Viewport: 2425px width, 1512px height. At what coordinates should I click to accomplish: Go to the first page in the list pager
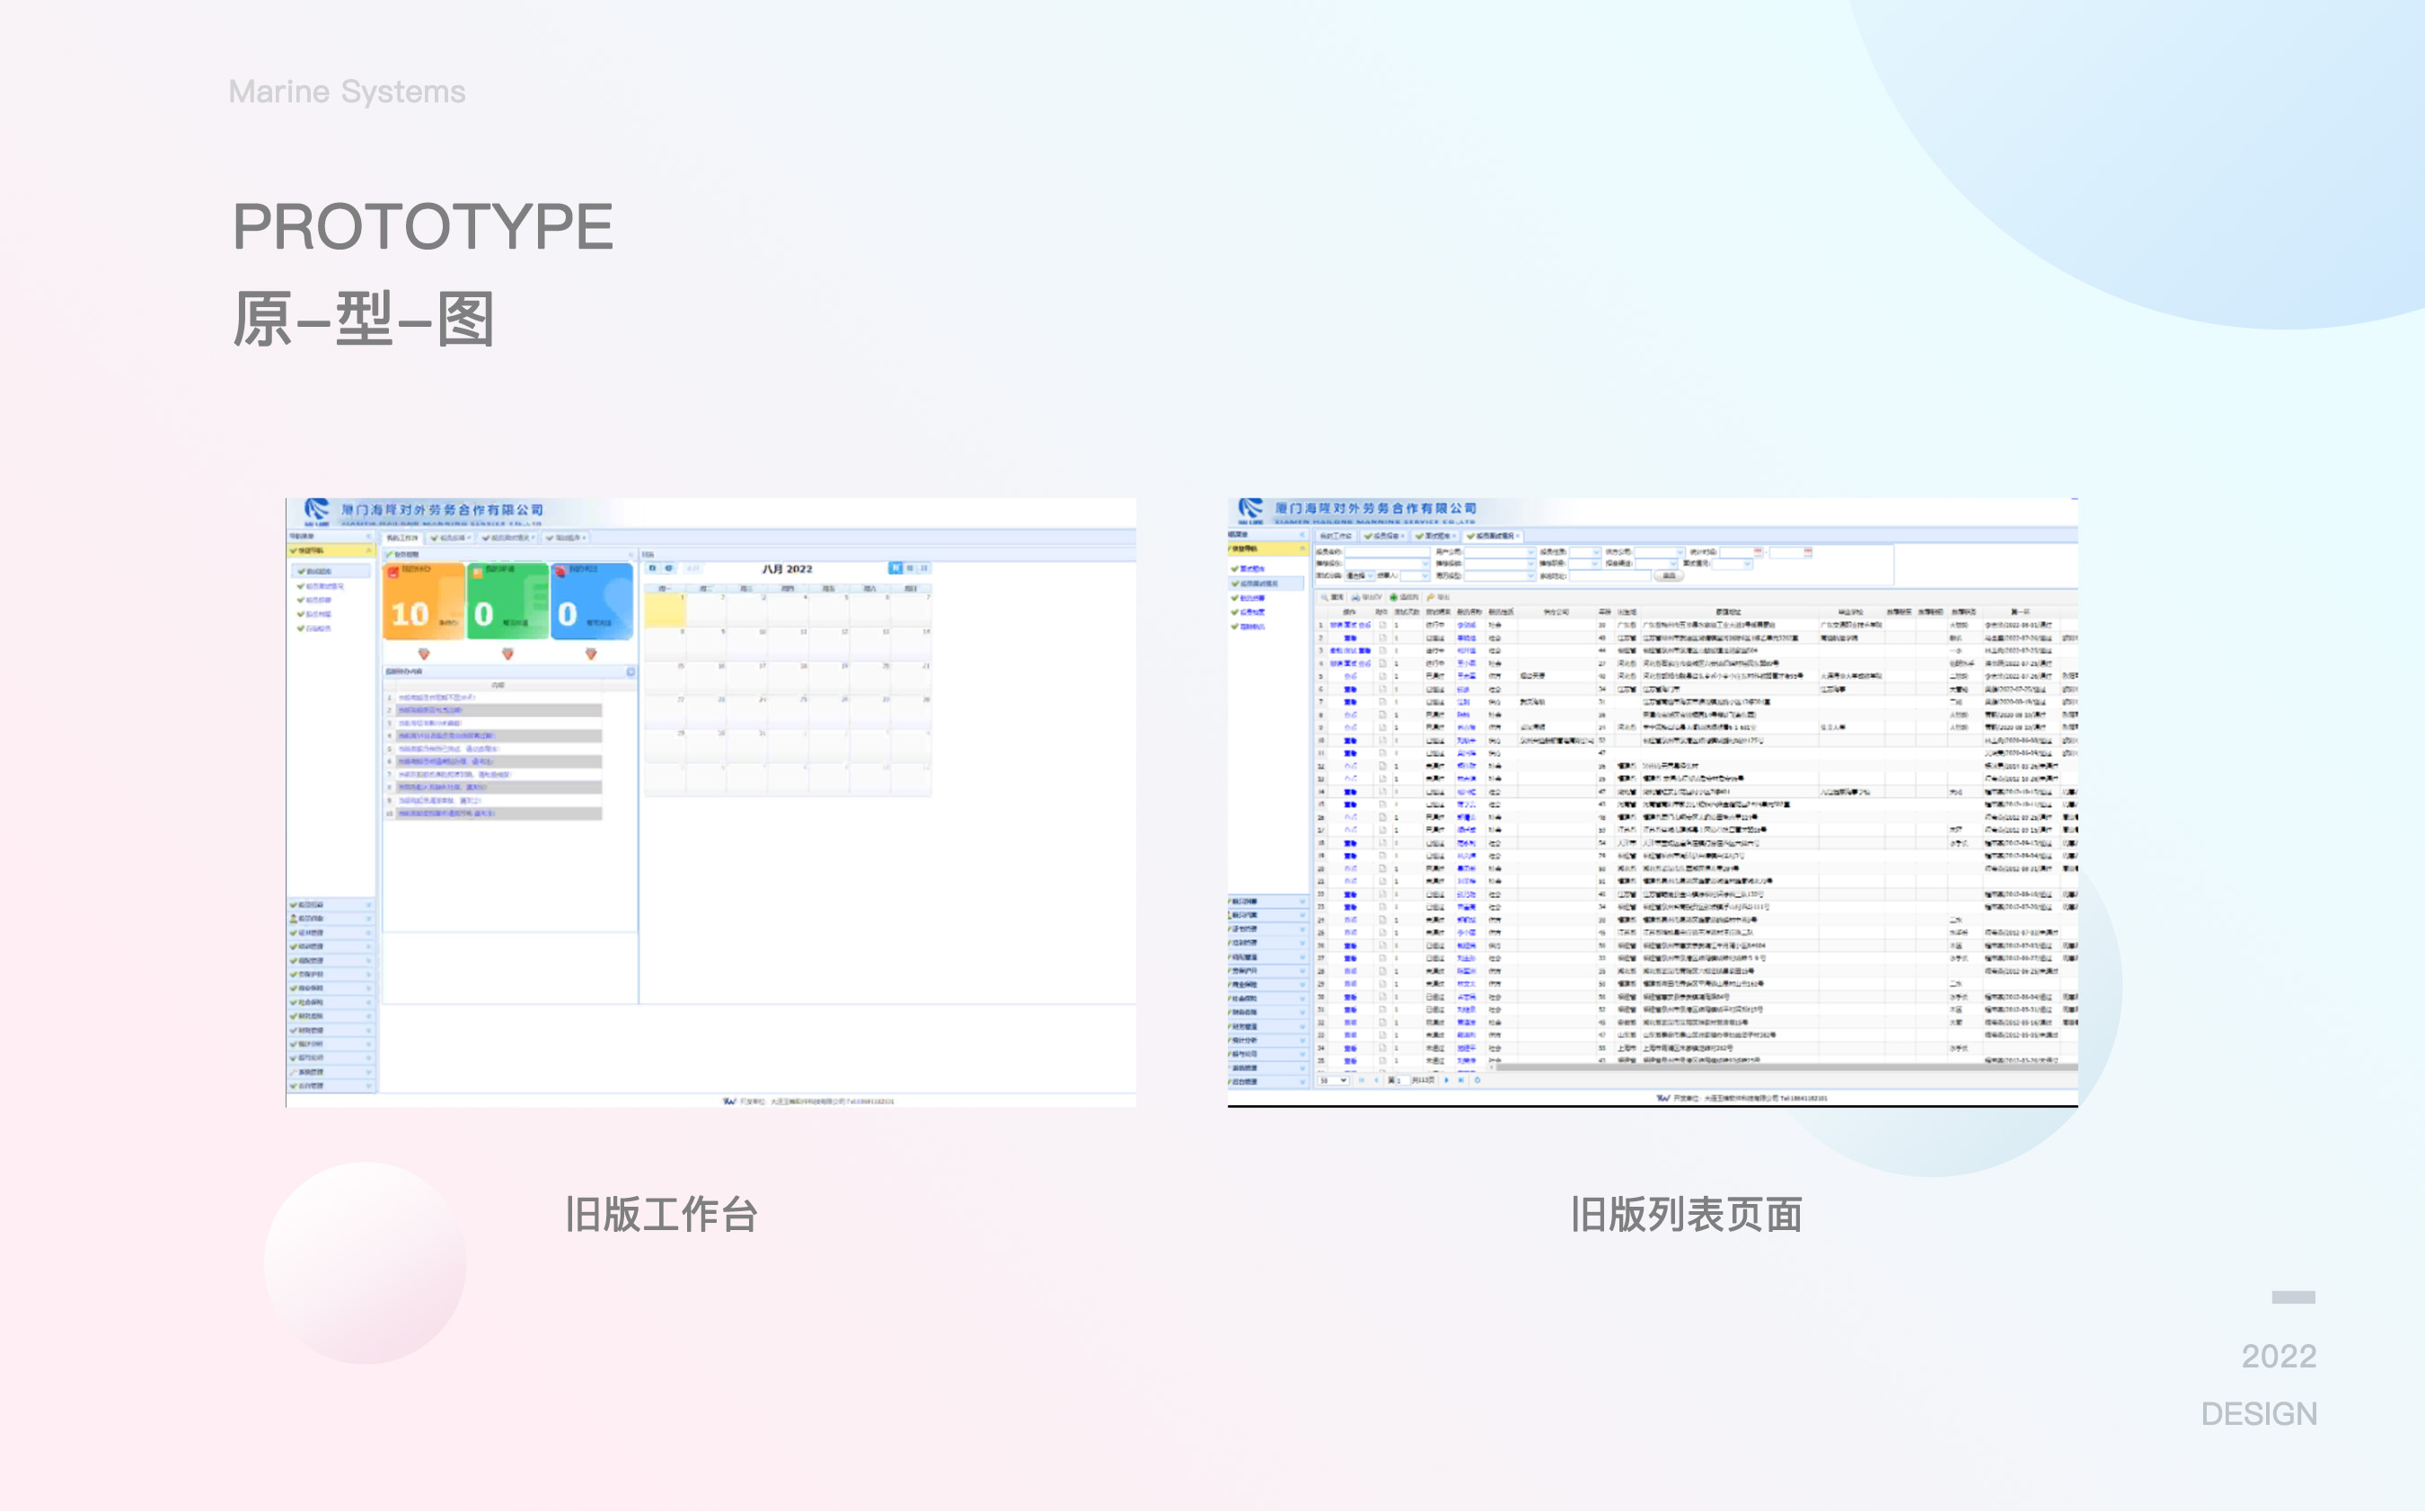(x=1362, y=1081)
